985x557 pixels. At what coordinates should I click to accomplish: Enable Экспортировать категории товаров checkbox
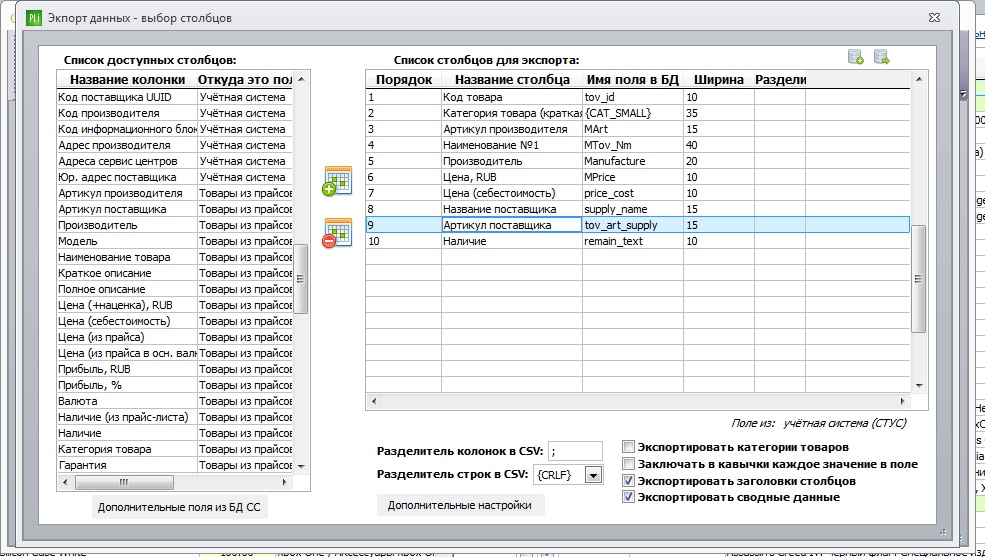[x=628, y=447]
